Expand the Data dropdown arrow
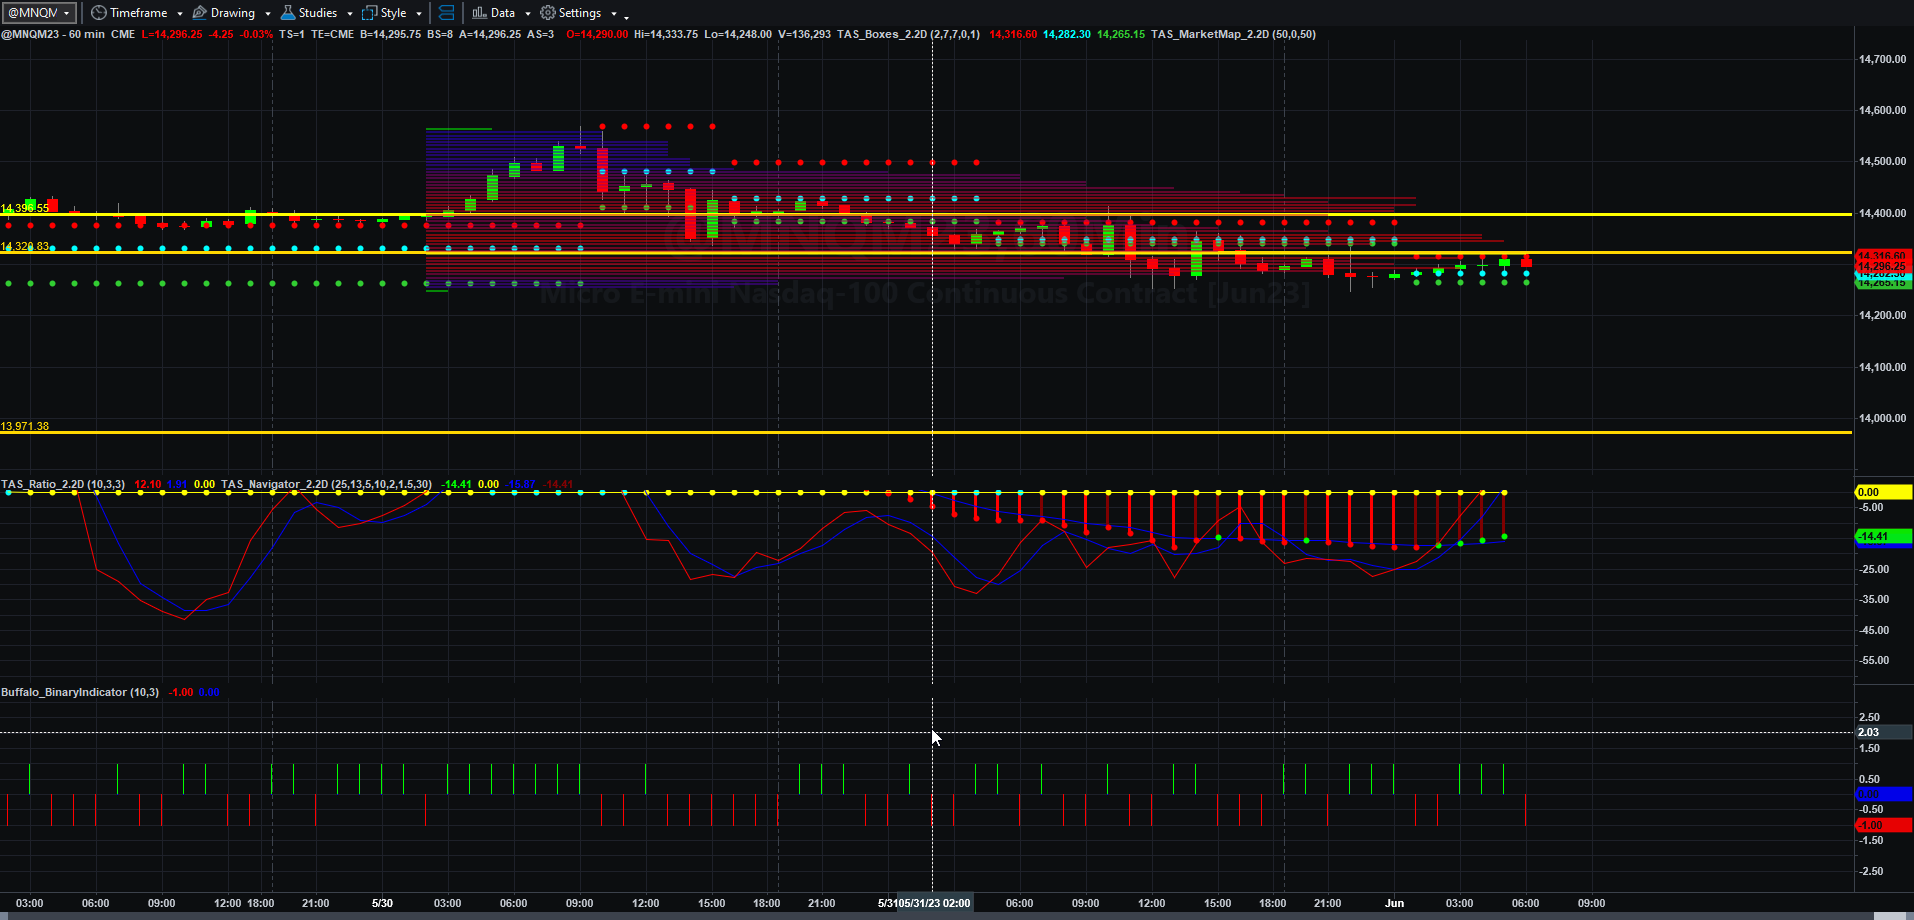The image size is (1914, 920). [528, 14]
